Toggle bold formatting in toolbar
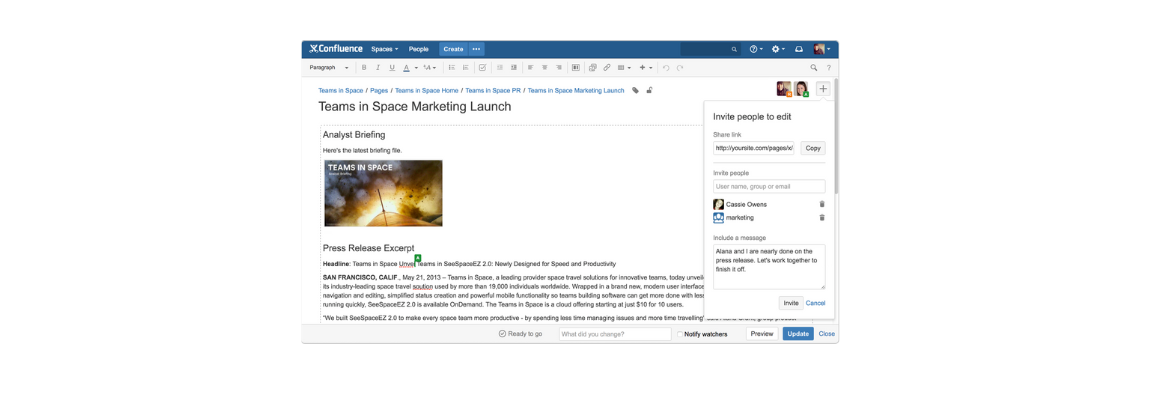The image size is (1170, 400). tap(364, 67)
